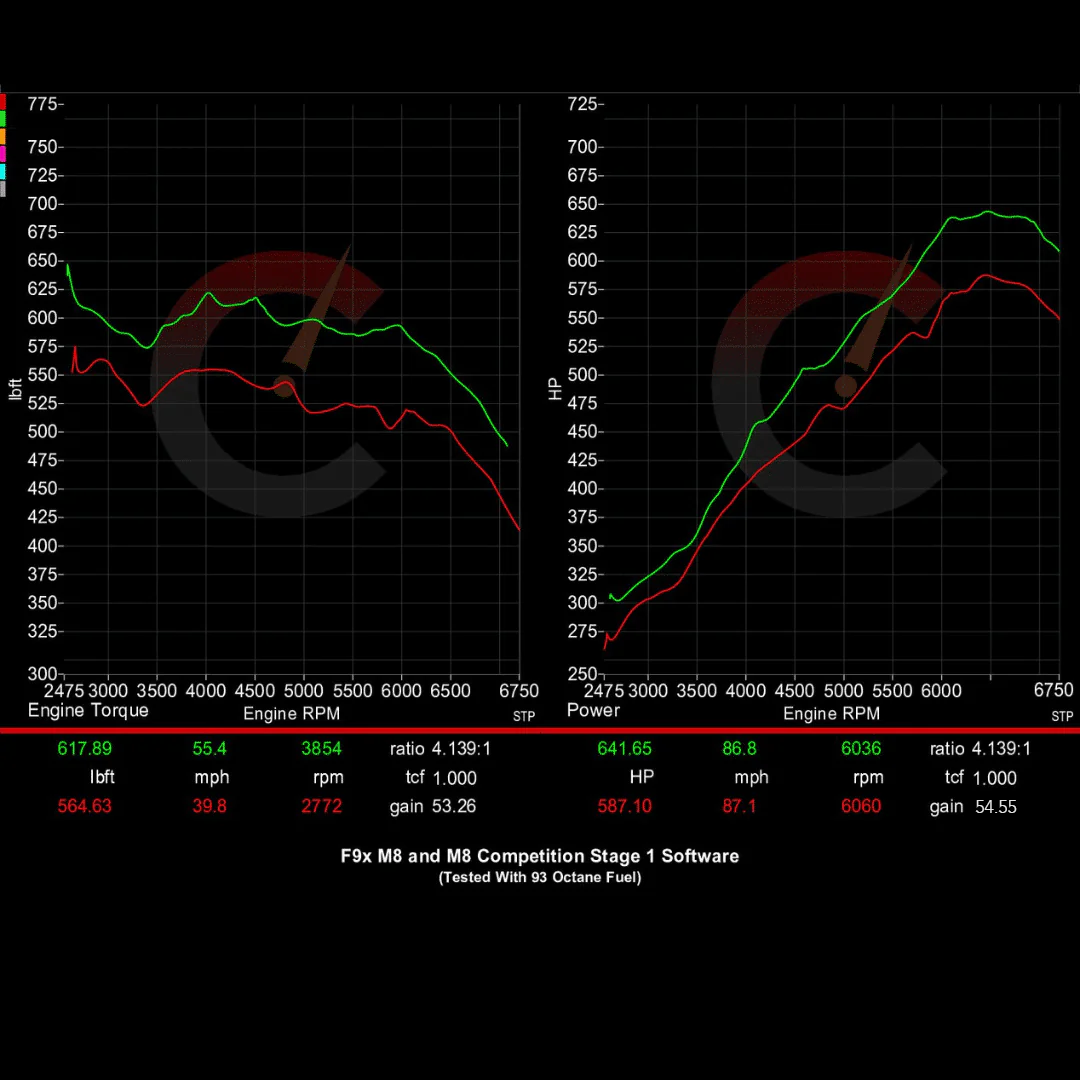Screen dimensions: 1080x1080
Task: Click the green rpm value 3854
Action: point(322,748)
